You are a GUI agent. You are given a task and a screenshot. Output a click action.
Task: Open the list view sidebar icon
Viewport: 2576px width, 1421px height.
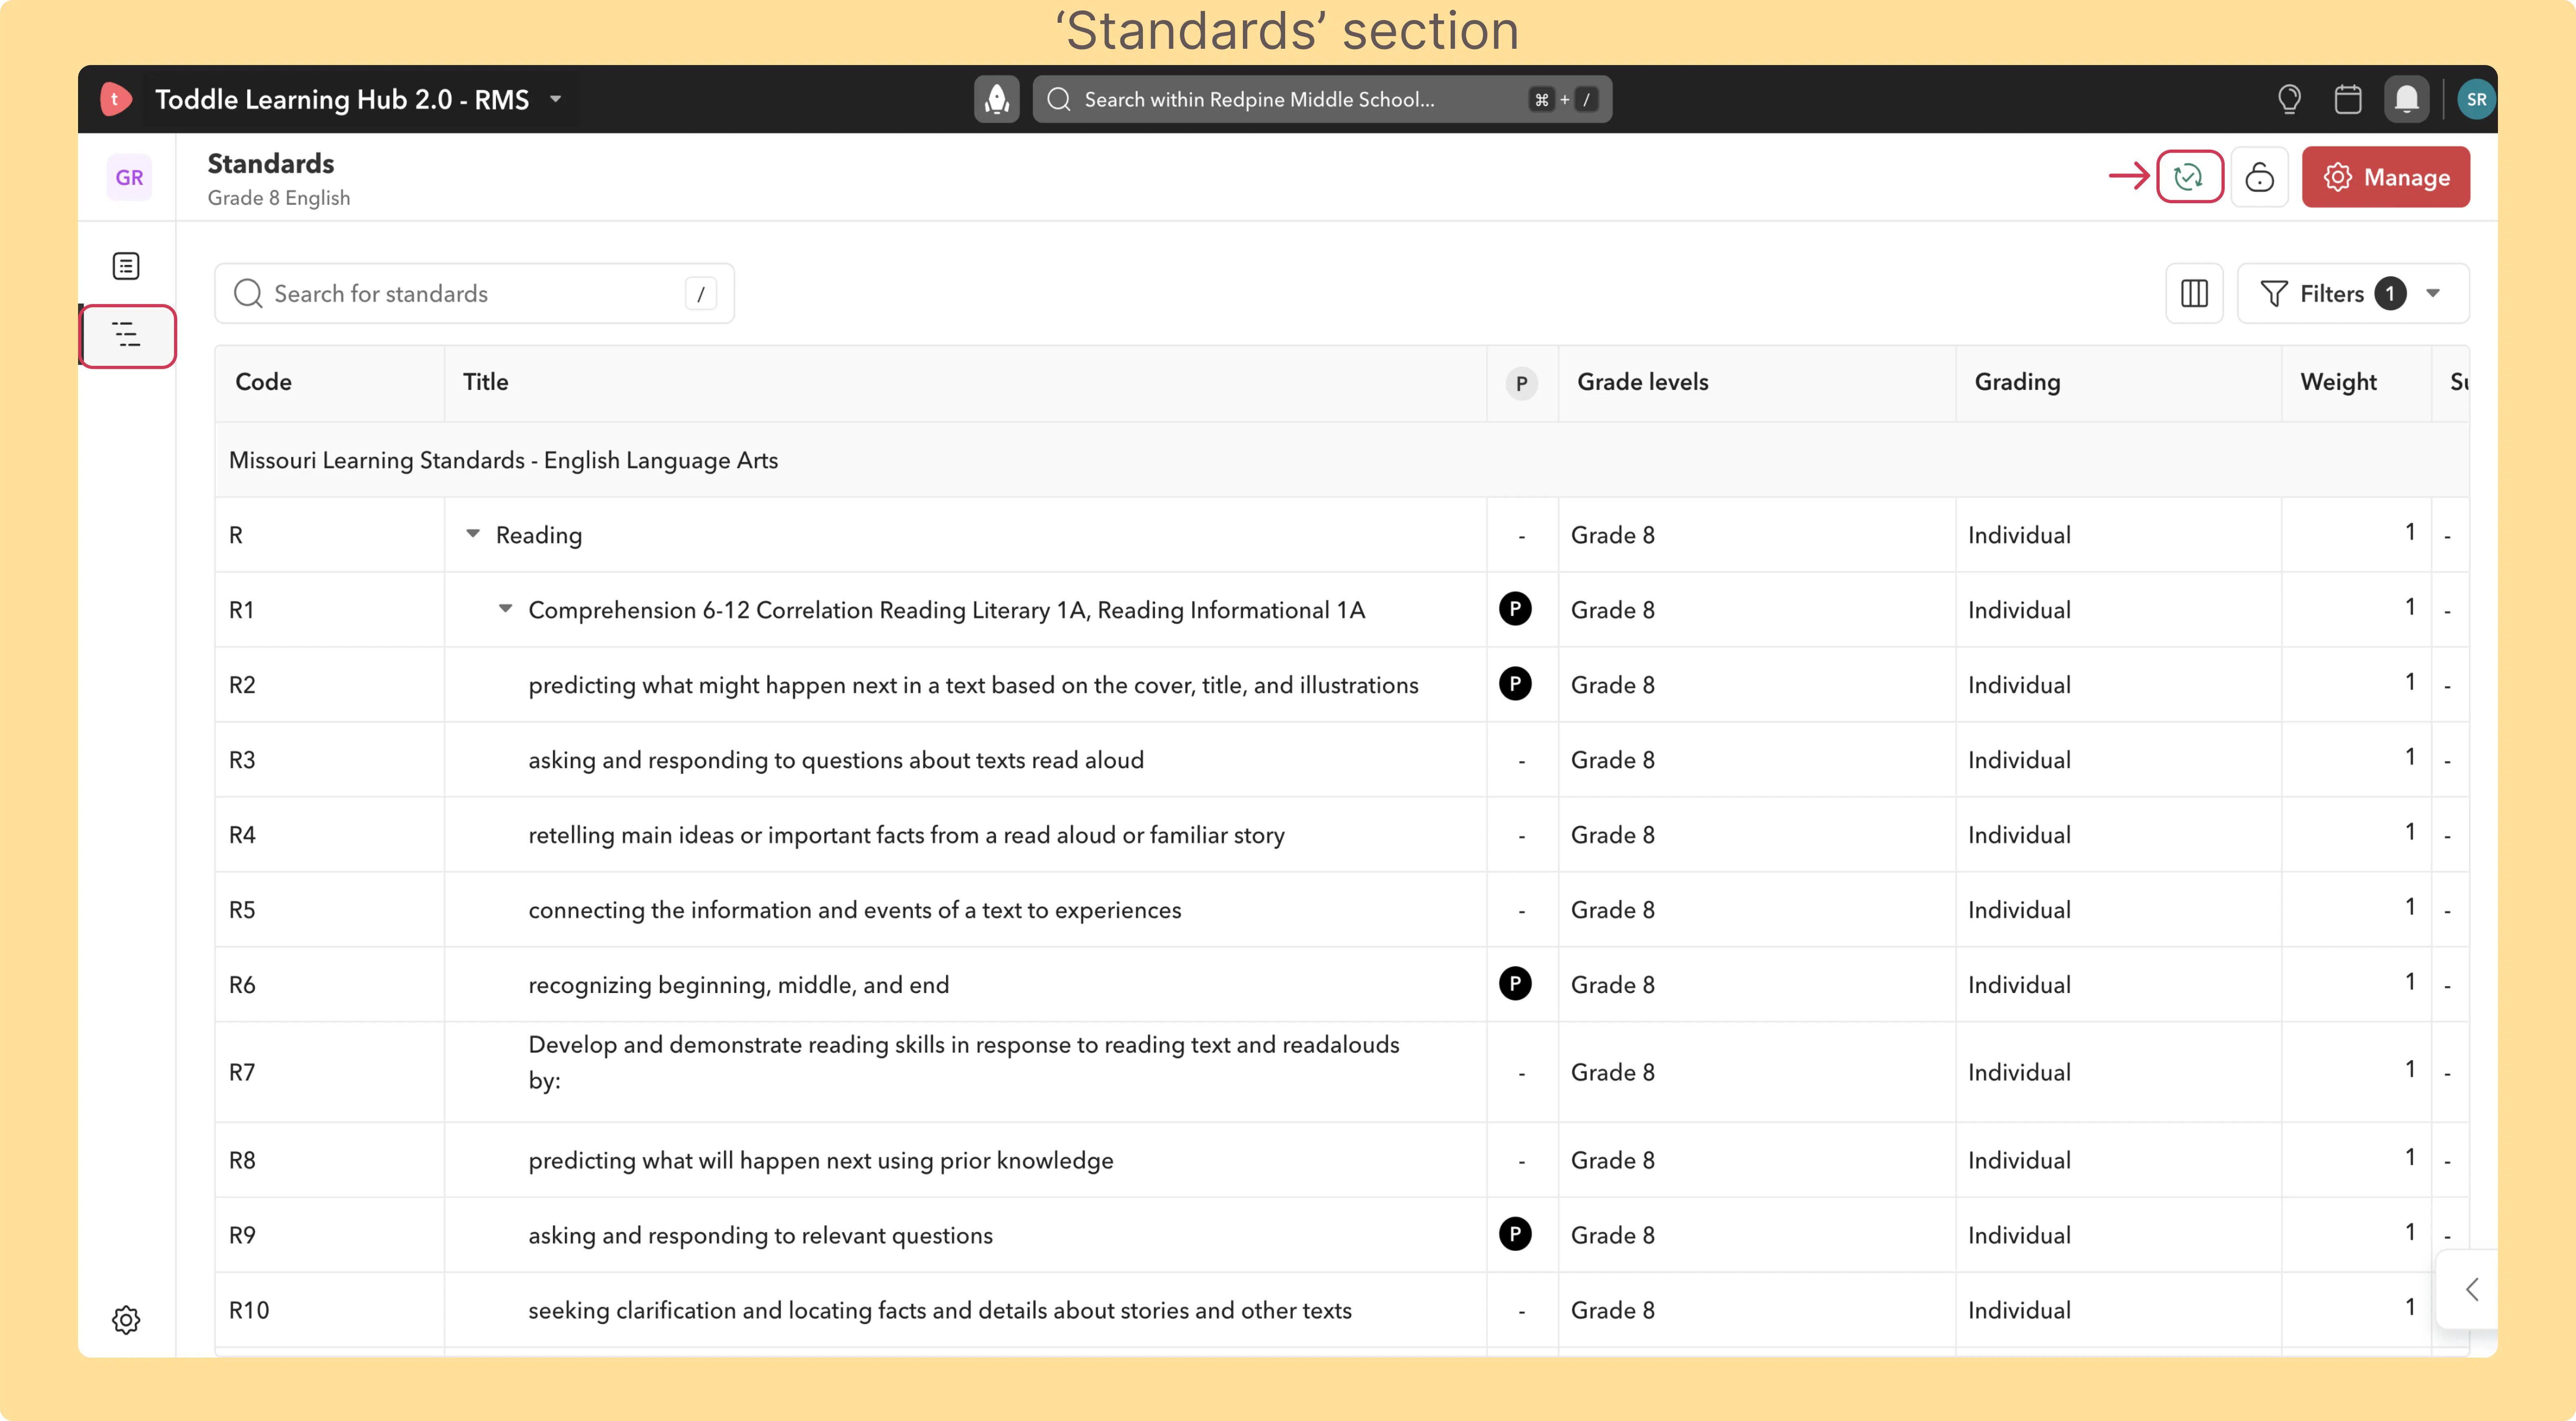(126, 266)
